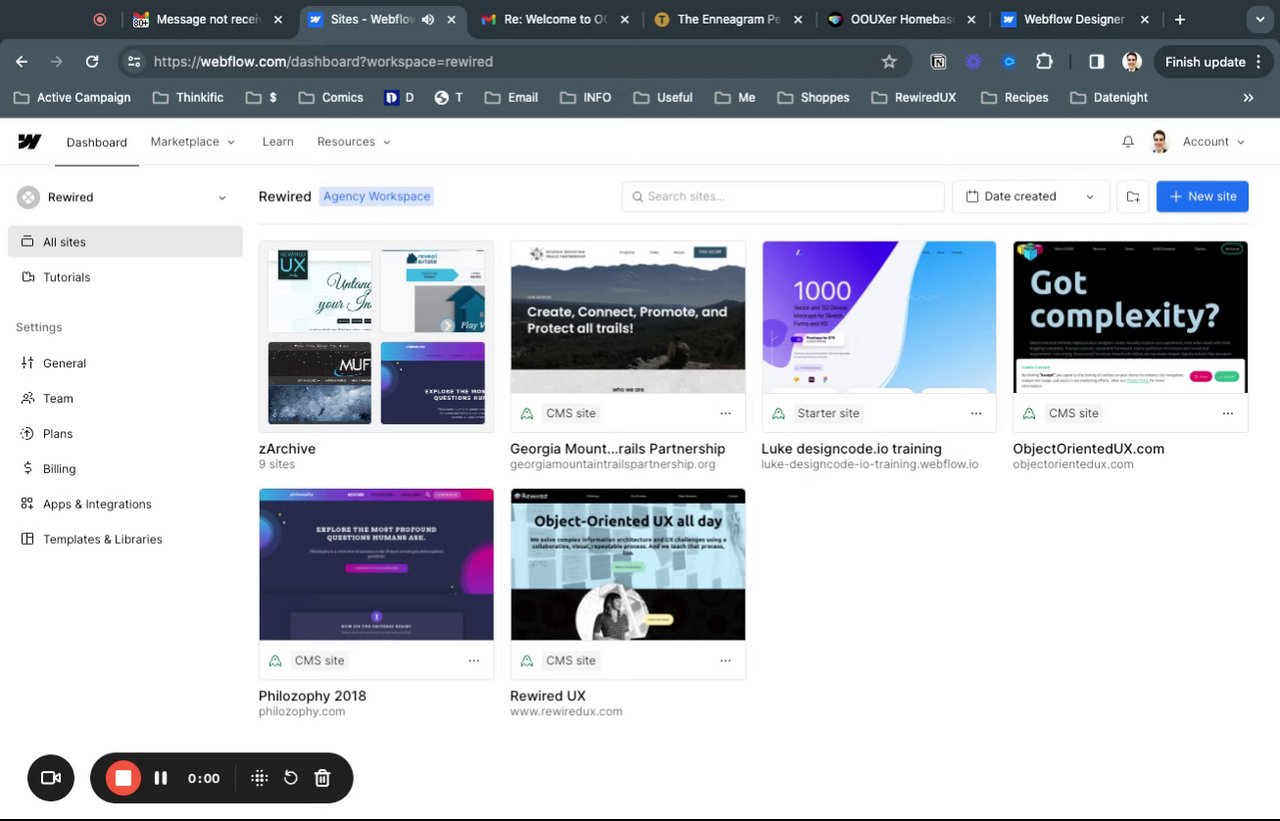Open the Chrome menu with three dots

[x=1259, y=62]
